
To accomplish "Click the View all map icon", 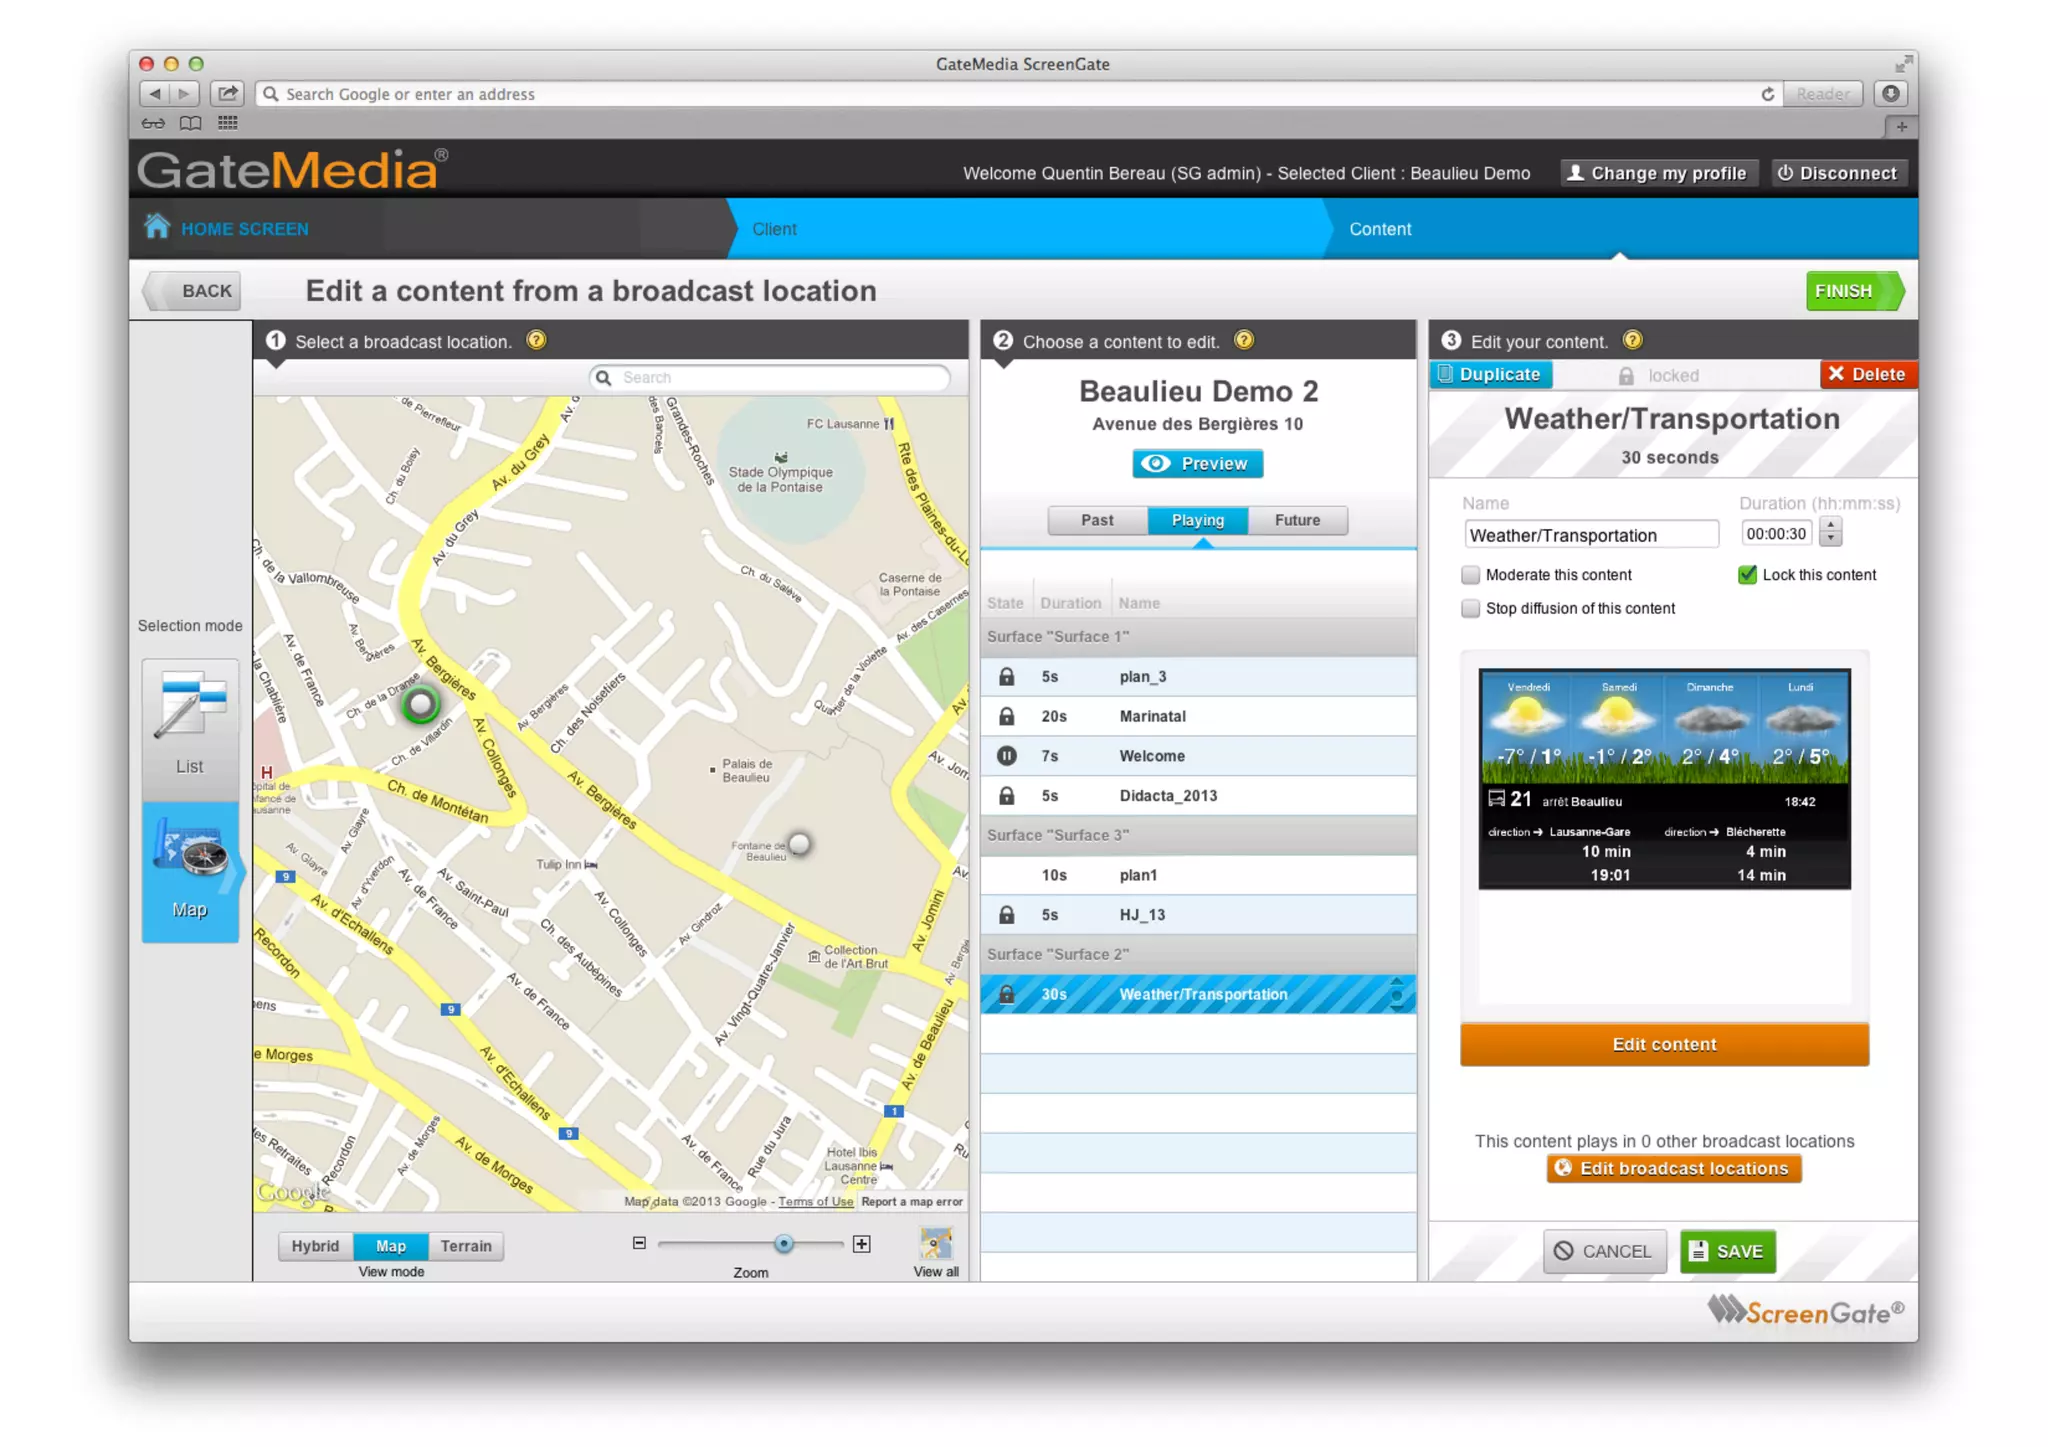I will [x=936, y=1243].
